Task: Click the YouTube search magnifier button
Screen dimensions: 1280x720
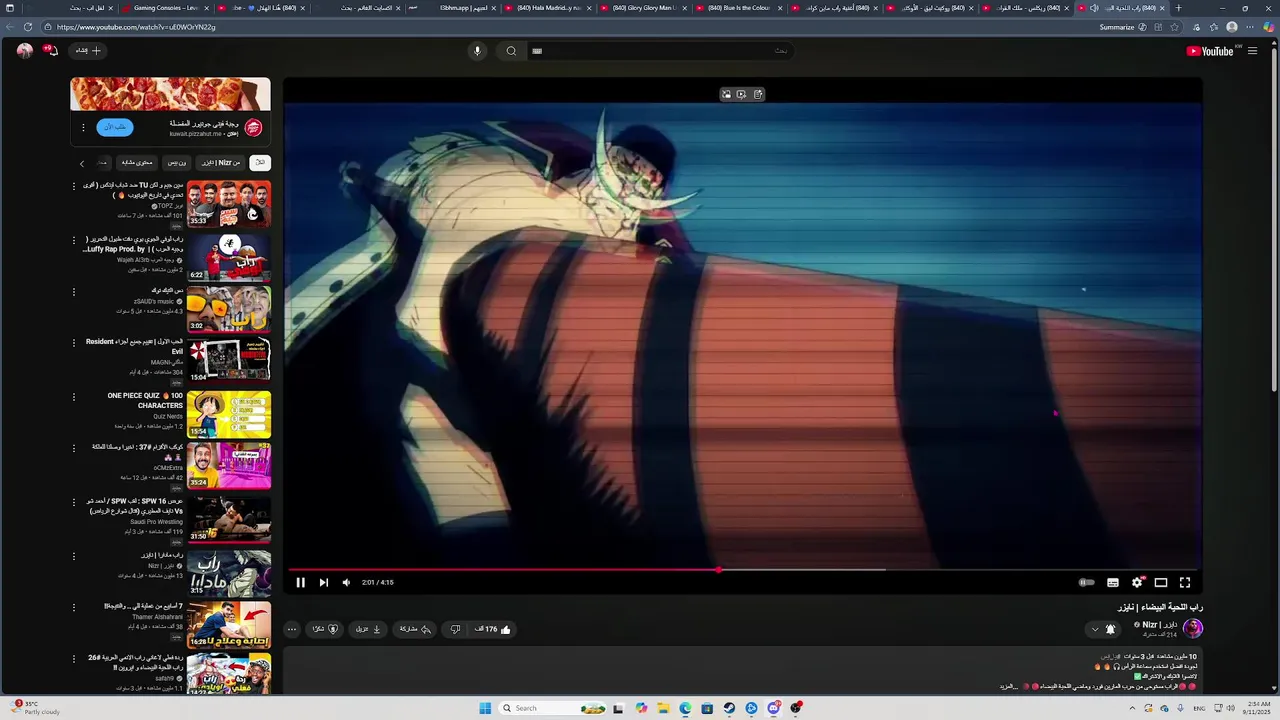Action: click(x=511, y=51)
